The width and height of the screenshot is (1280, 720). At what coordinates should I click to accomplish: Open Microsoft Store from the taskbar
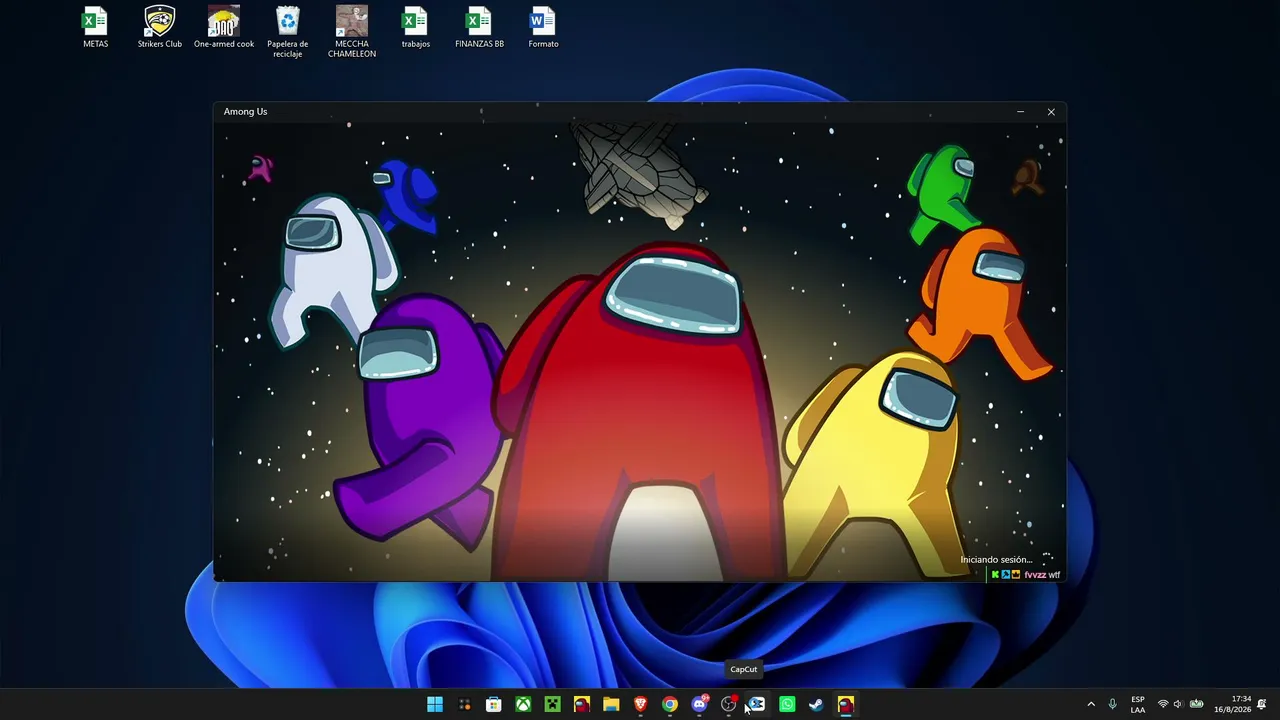tap(494, 704)
